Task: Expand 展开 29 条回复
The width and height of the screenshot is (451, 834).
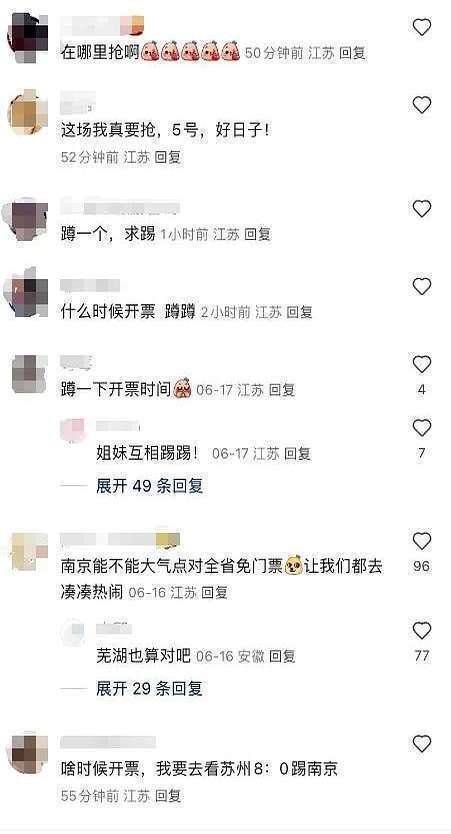Action: [149, 689]
